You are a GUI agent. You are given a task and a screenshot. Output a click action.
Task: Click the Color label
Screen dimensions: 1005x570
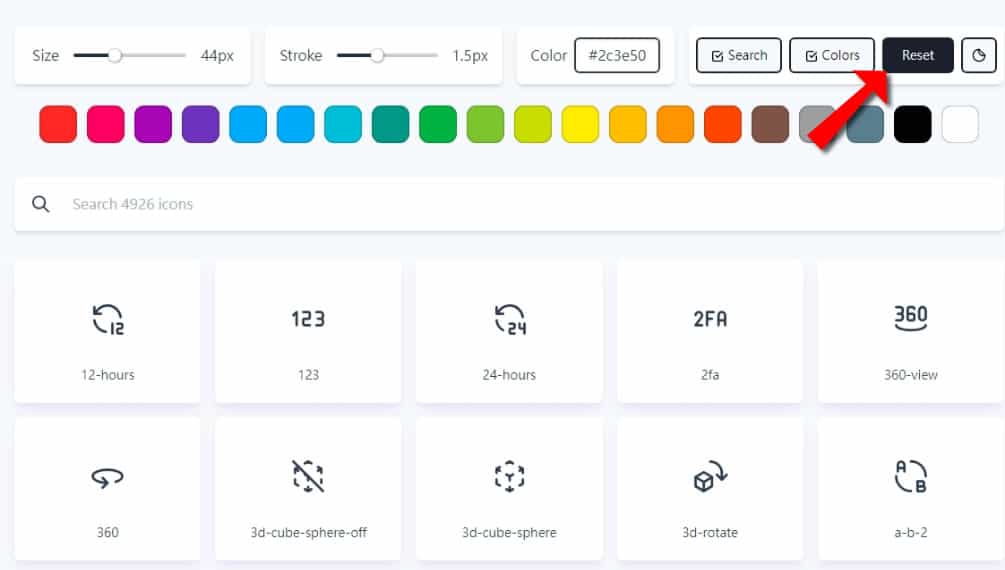click(x=549, y=56)
